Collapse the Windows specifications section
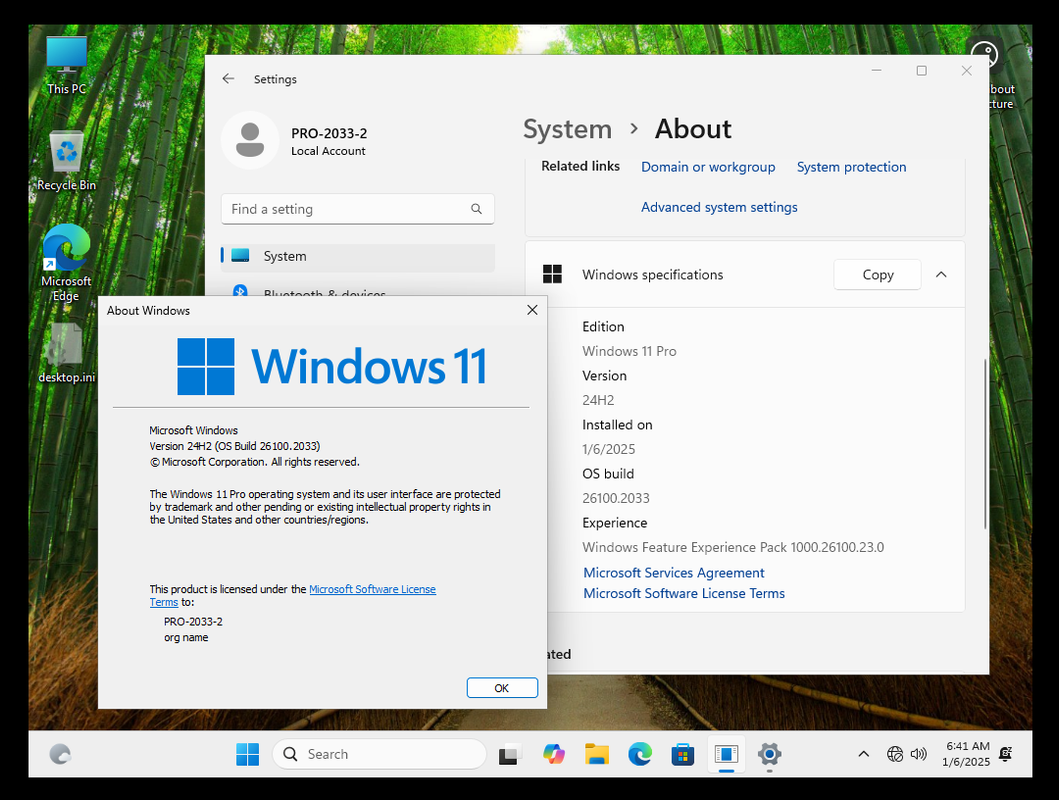This screenshot has width=1059, height=800. click(941, 275)
